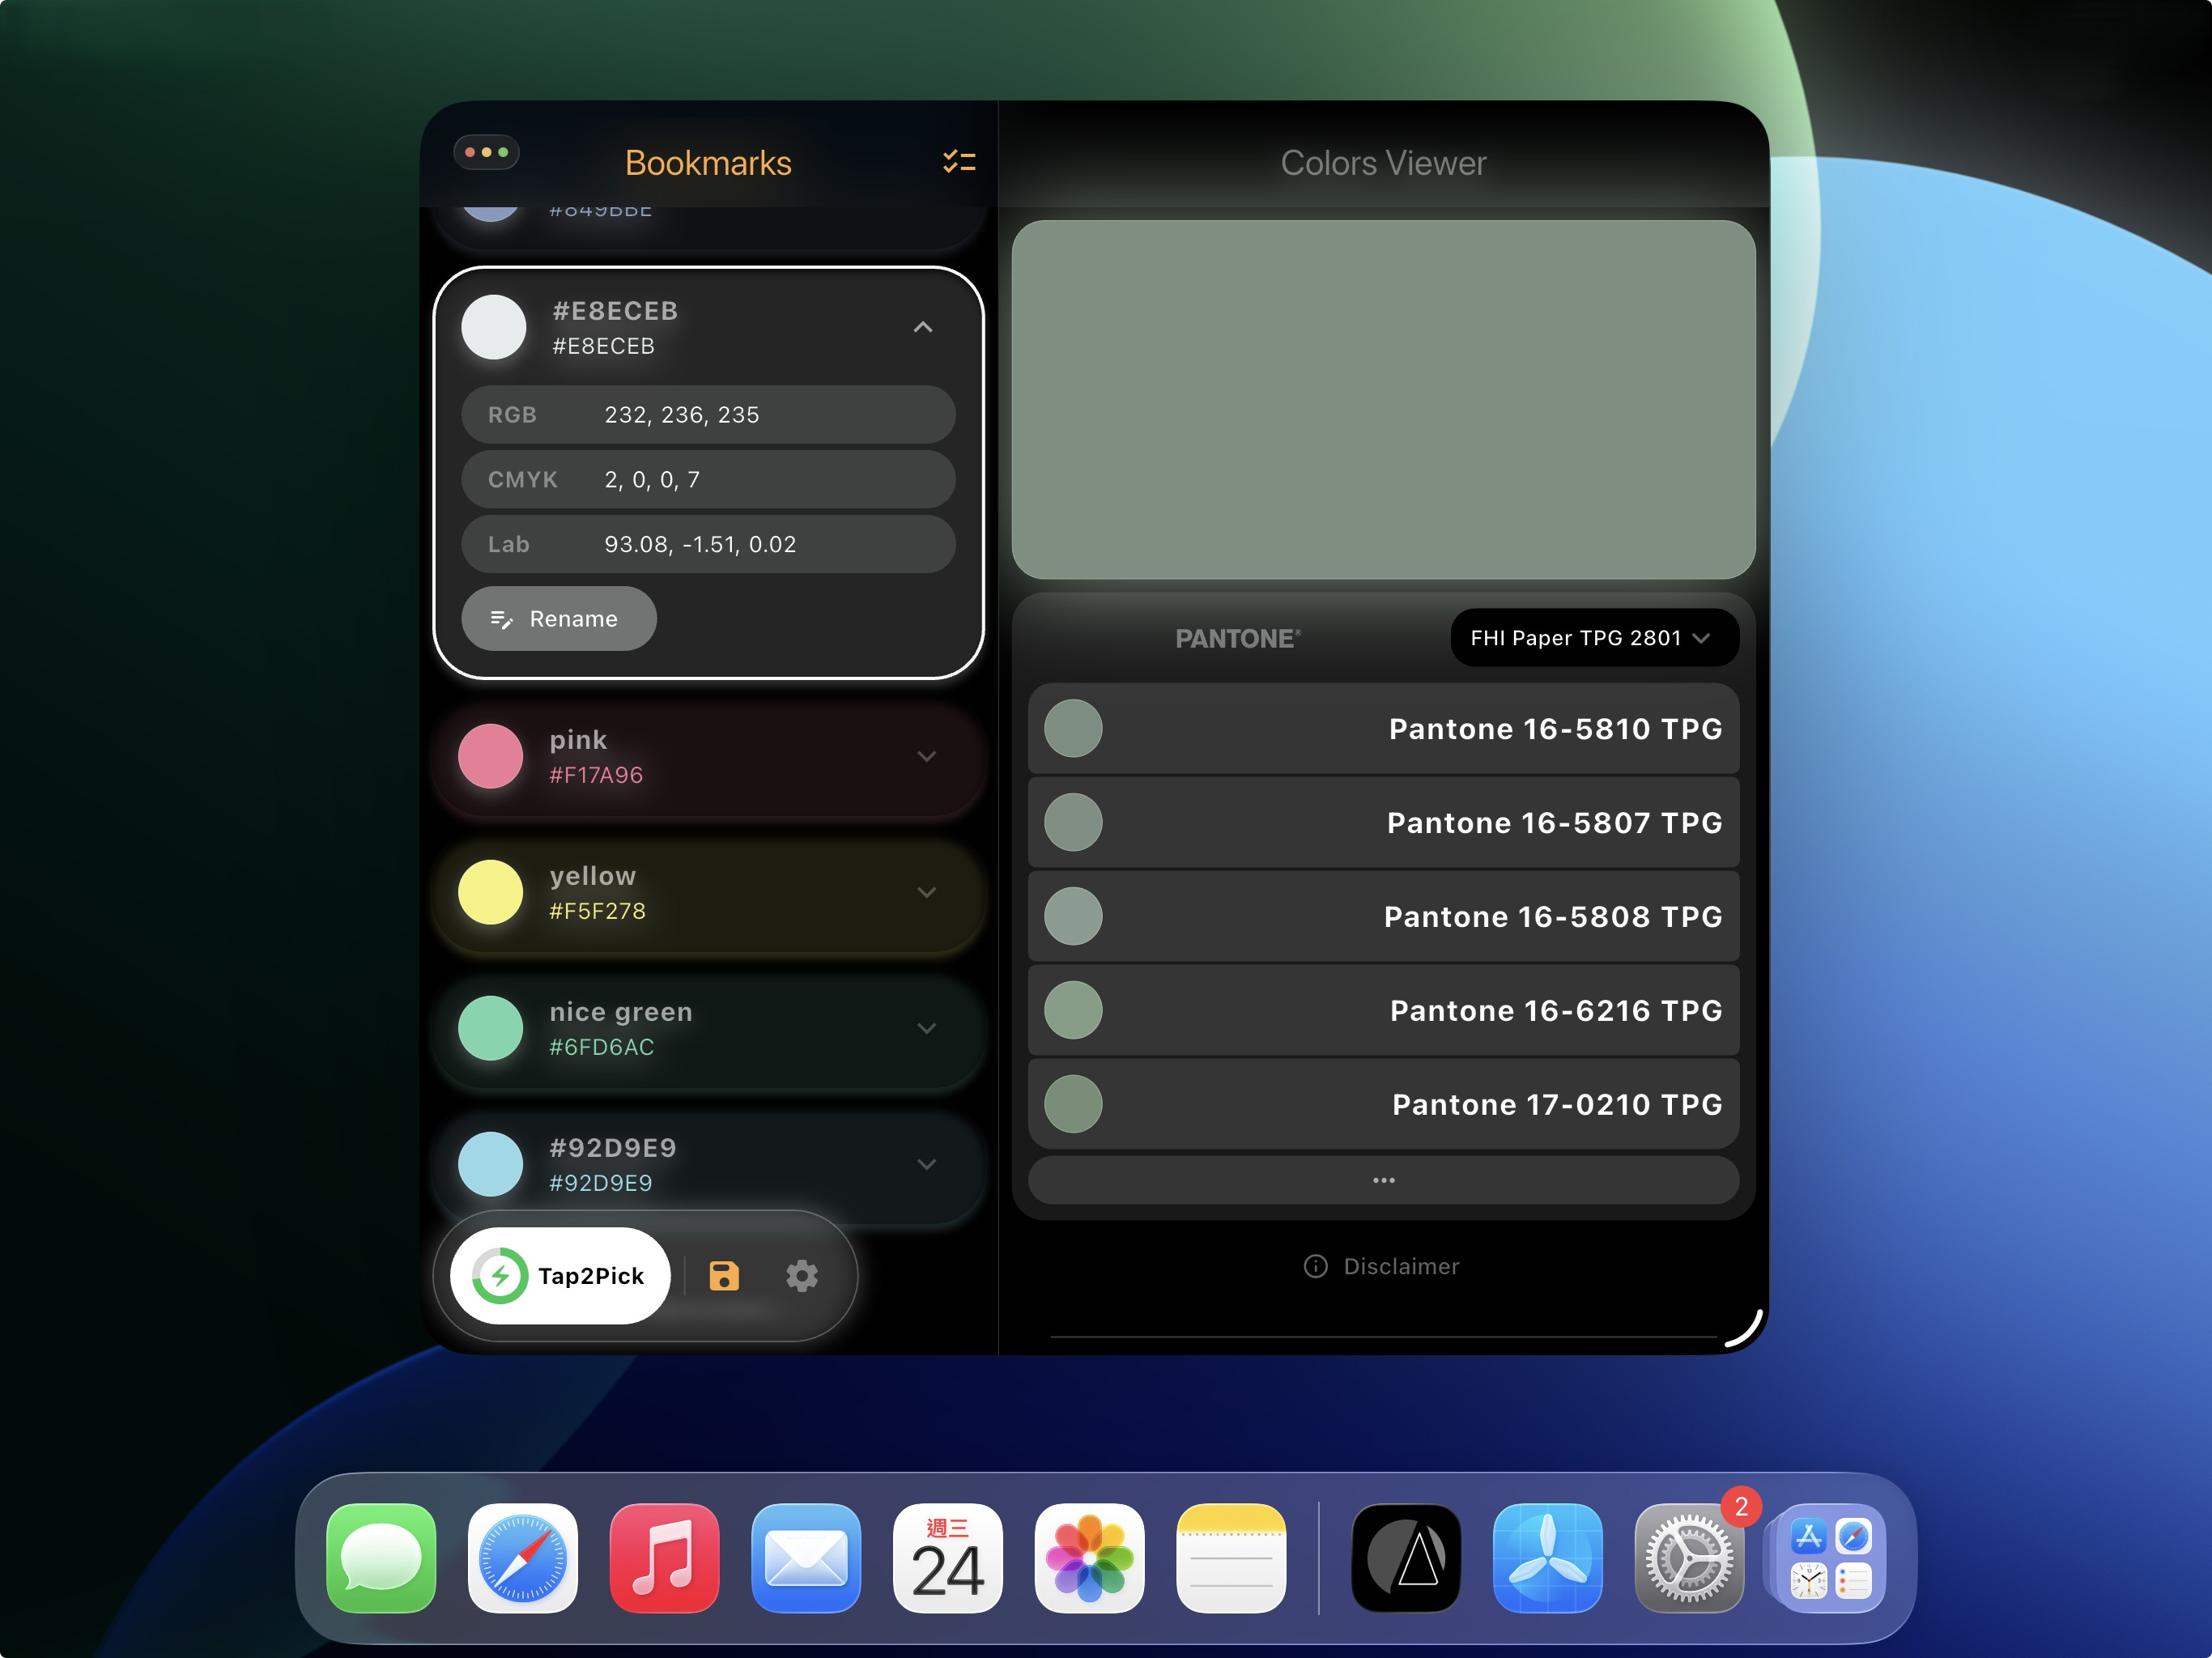Screen dimensions: 2212x1658
Task: Open the checklist selection icon beside Bookmarks
Action: [x=959, y=162]
